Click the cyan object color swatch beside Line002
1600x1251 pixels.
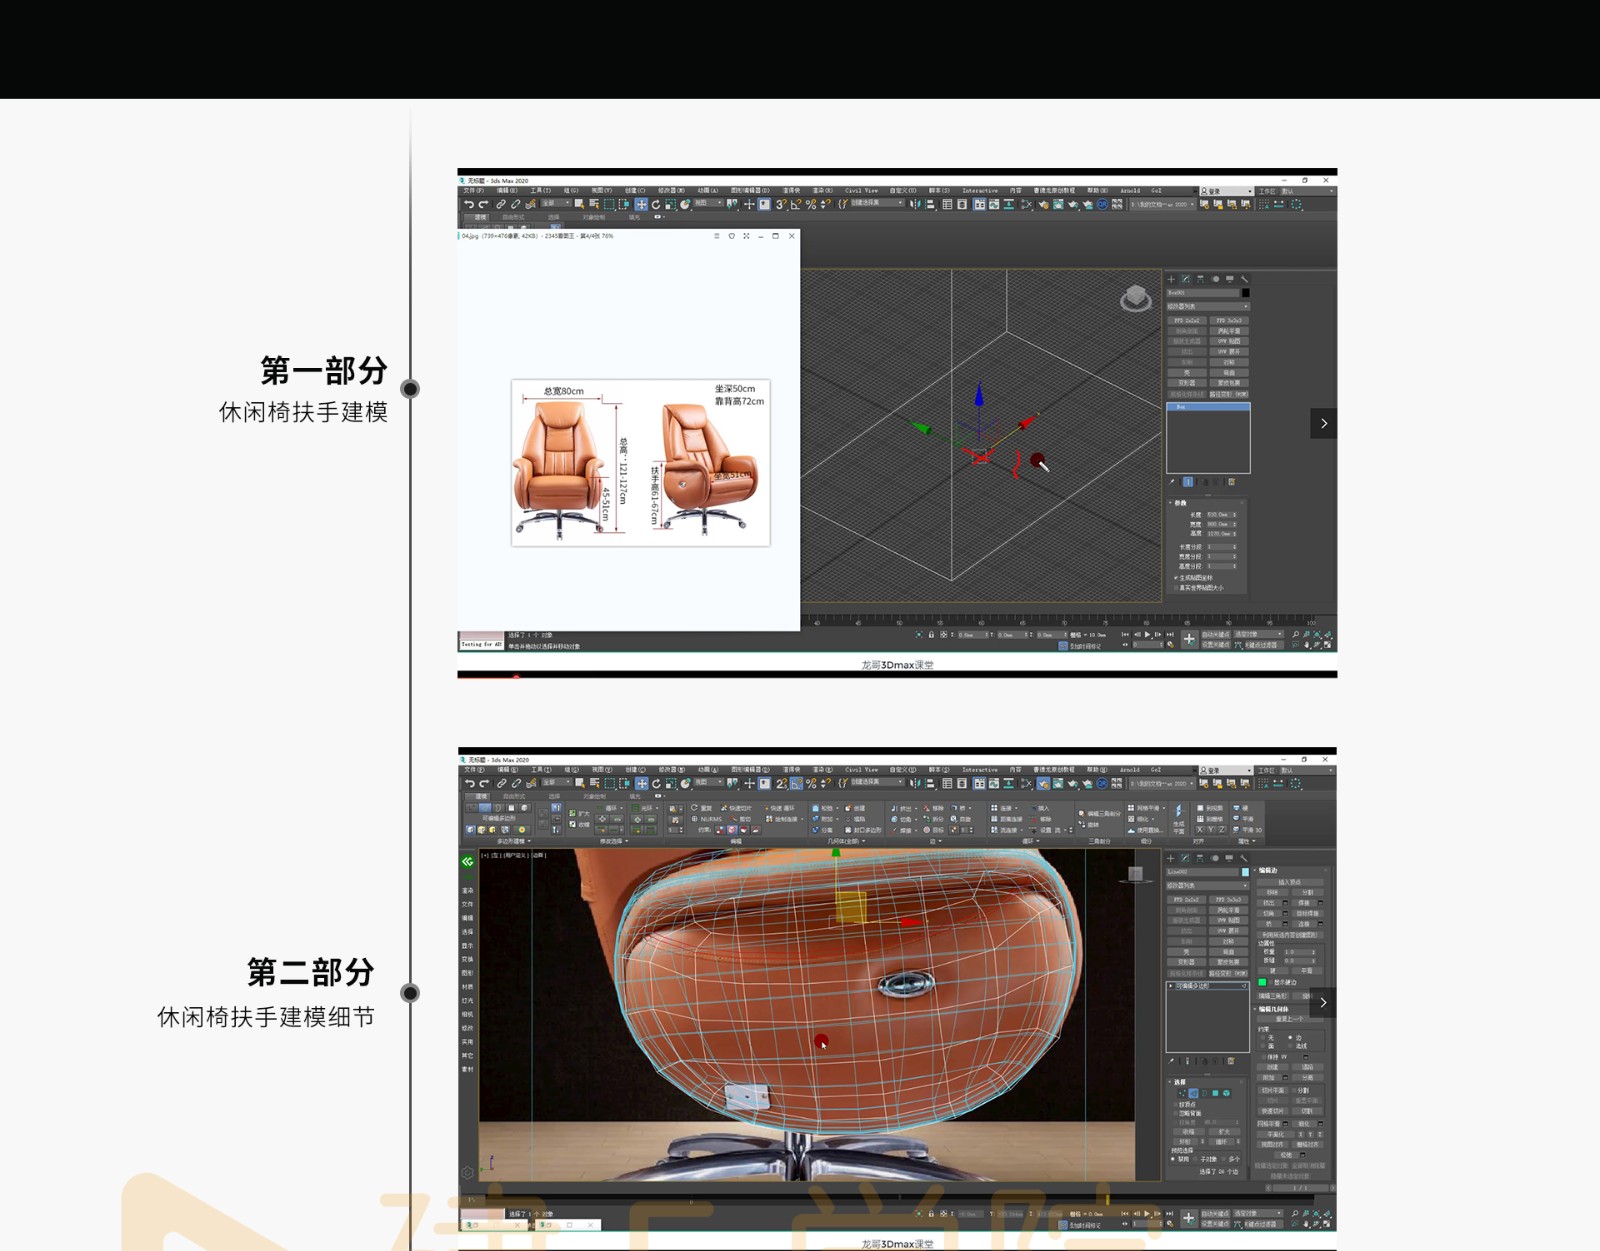(1245, 872)
